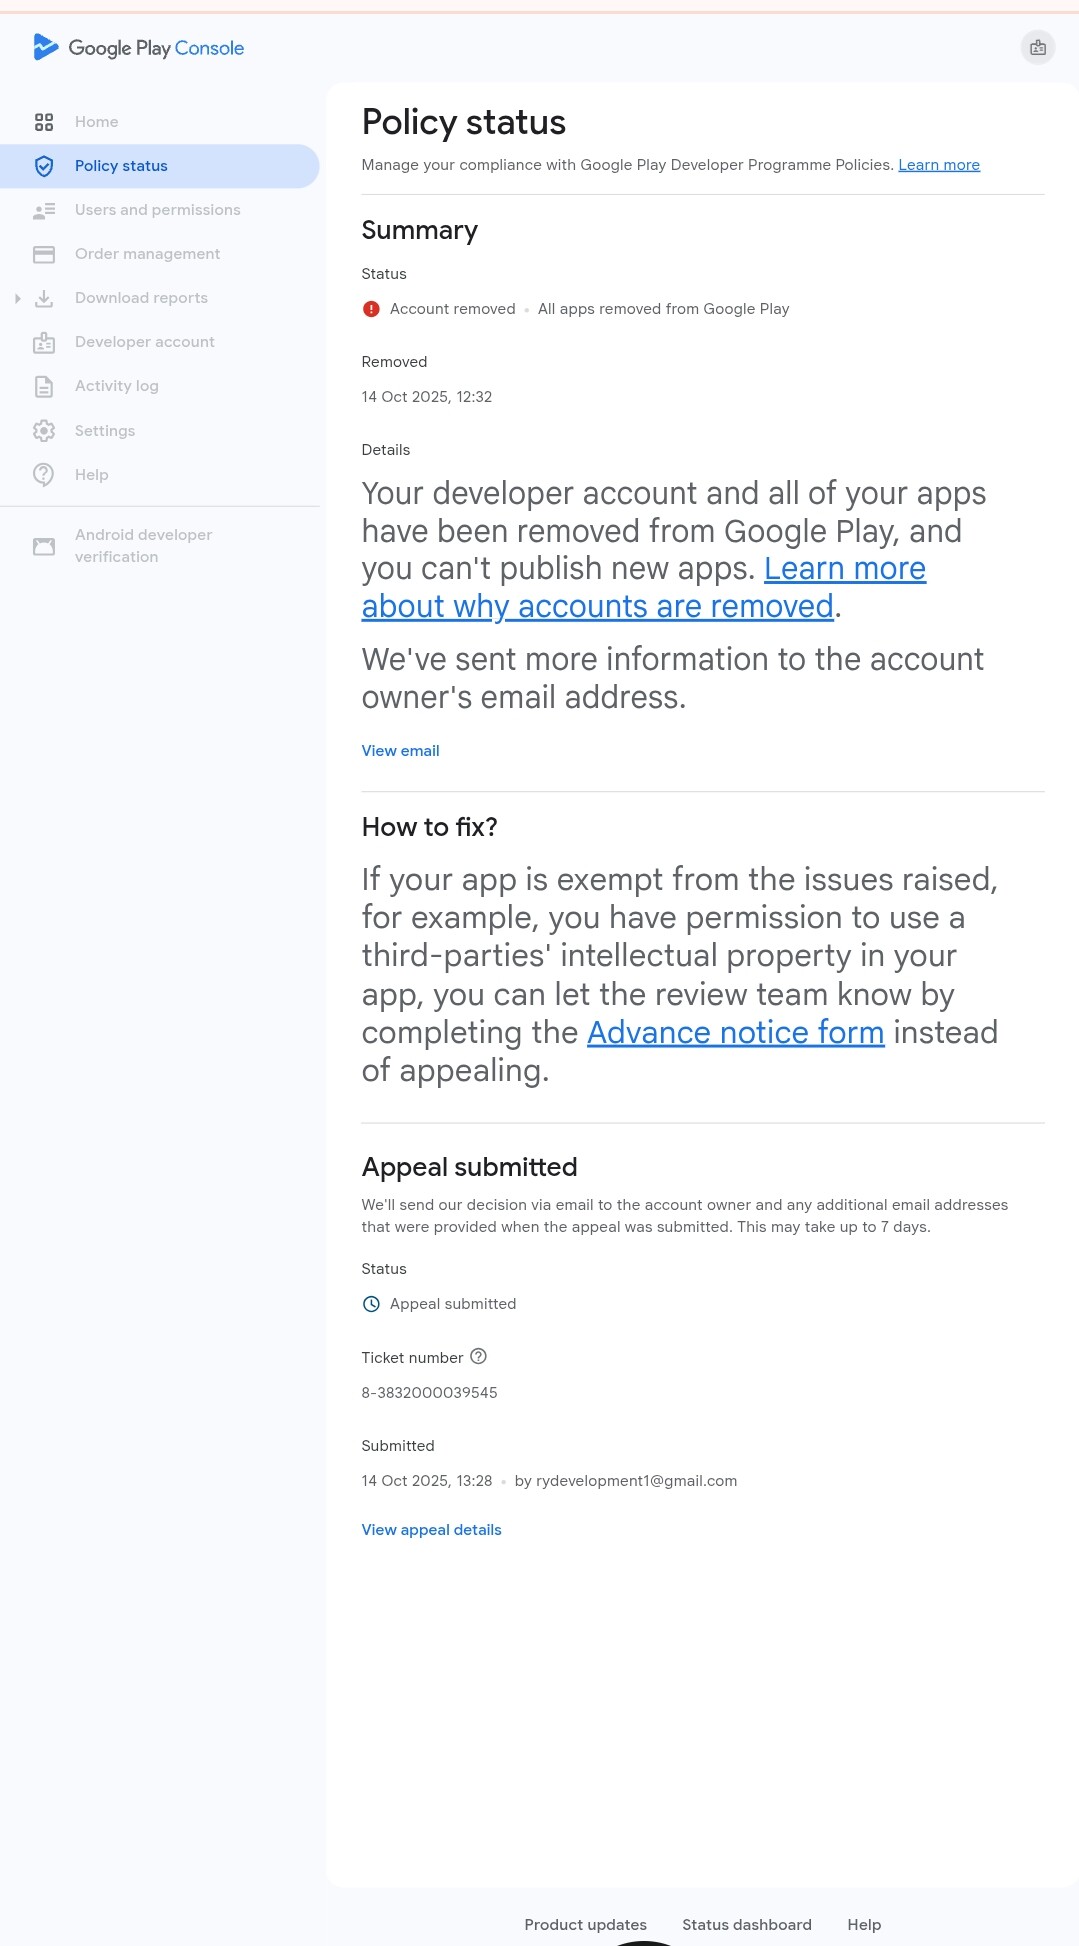Click the Home grid icon in sidebar
Image resolution: width=1079 pixels, height=1946 pixels.
pyautogui.click(x=44, y=122)
